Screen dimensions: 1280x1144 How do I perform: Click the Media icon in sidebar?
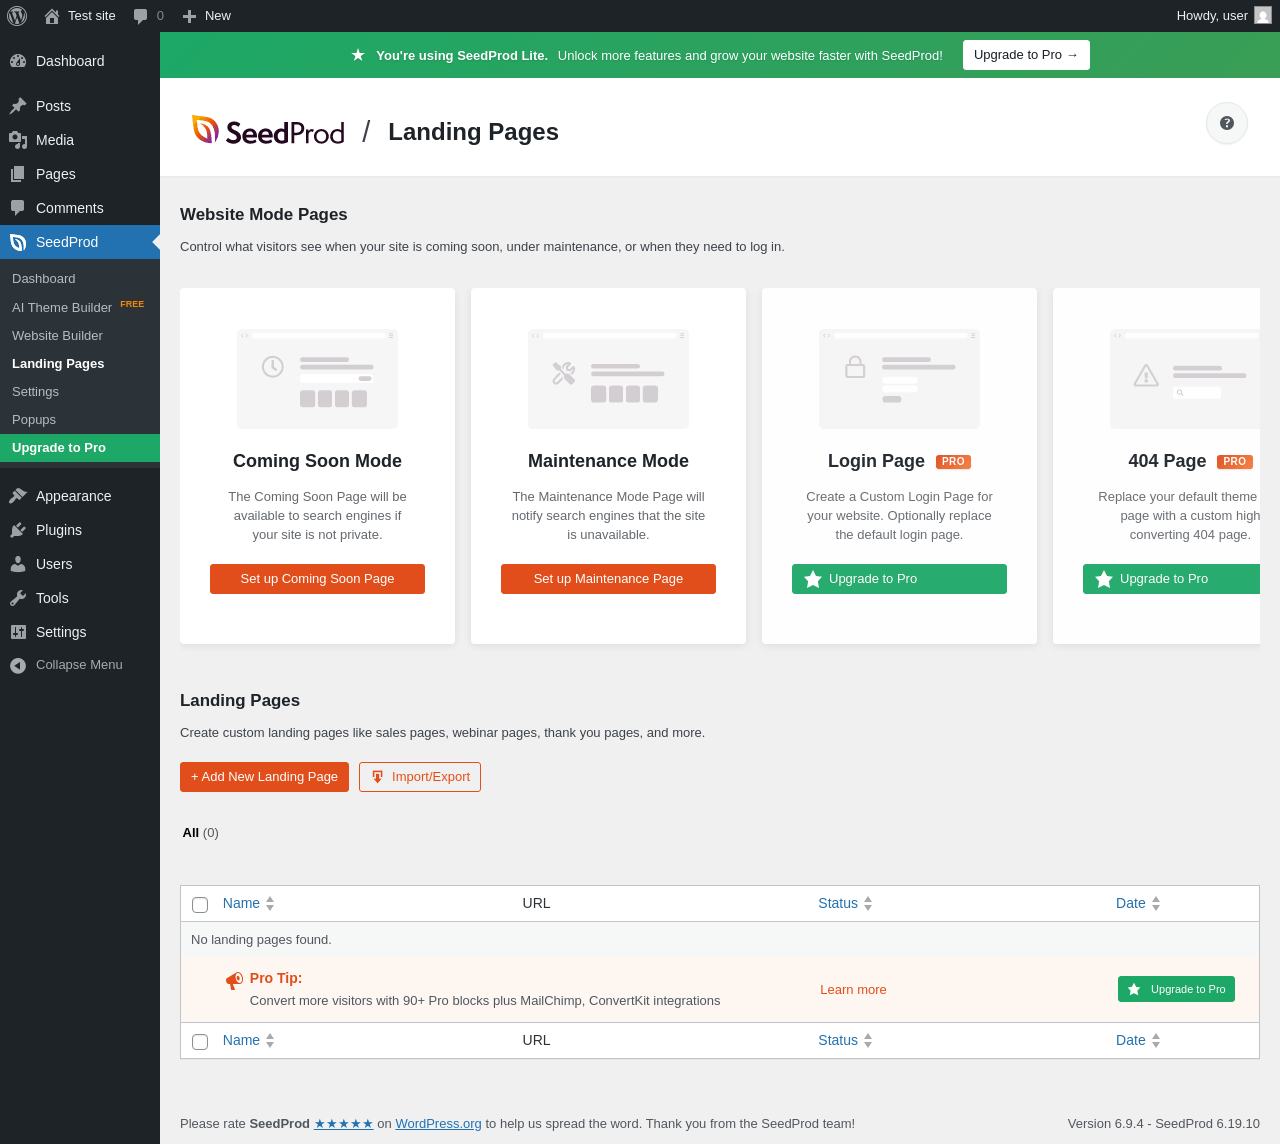18,140
